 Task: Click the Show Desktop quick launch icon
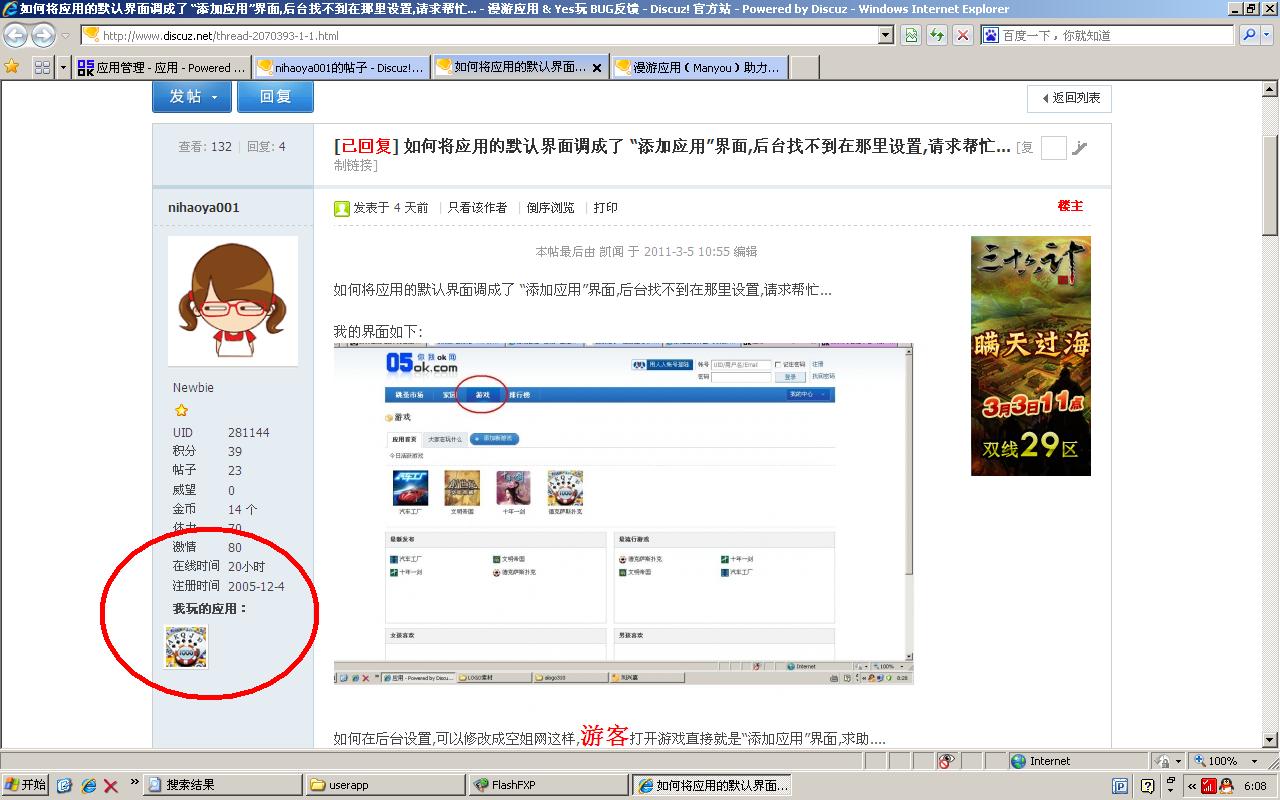(64, 786)
